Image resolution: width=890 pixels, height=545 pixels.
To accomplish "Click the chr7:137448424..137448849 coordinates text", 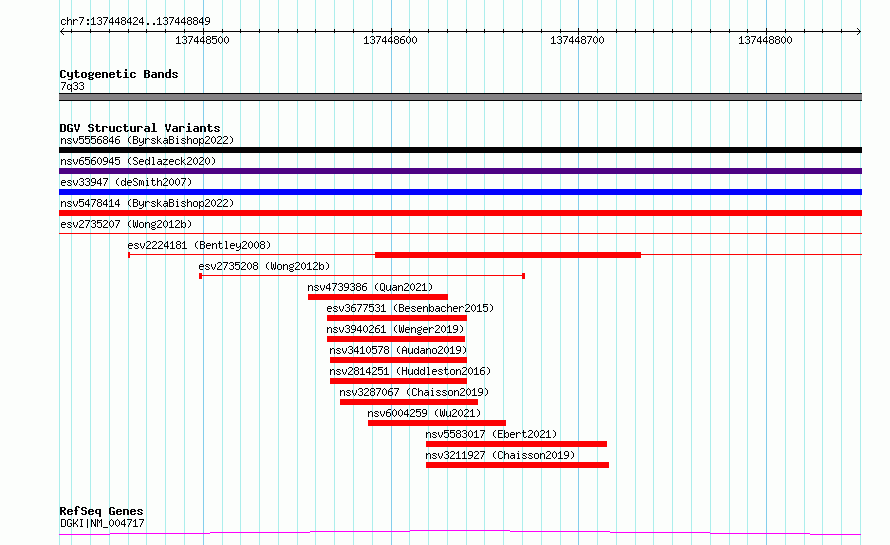I will click(x=135, y=22).
